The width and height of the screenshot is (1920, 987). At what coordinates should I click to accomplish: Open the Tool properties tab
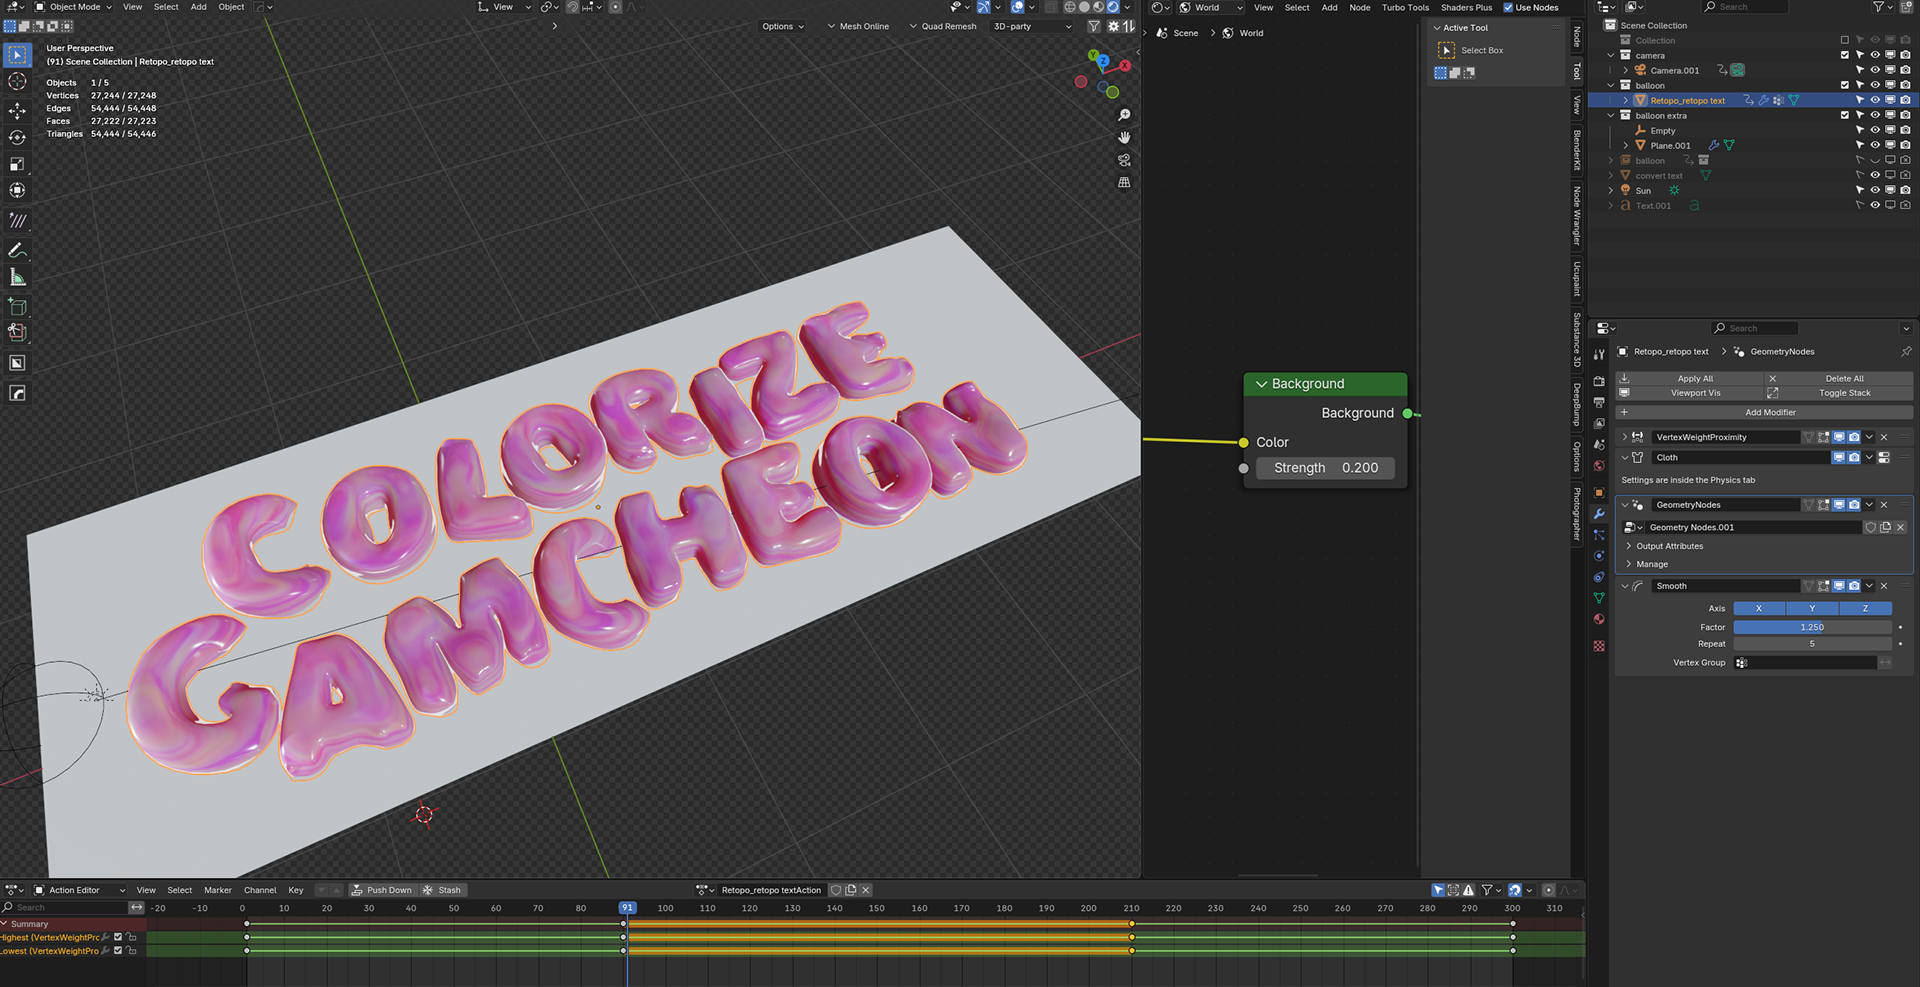click(1599, 354)
